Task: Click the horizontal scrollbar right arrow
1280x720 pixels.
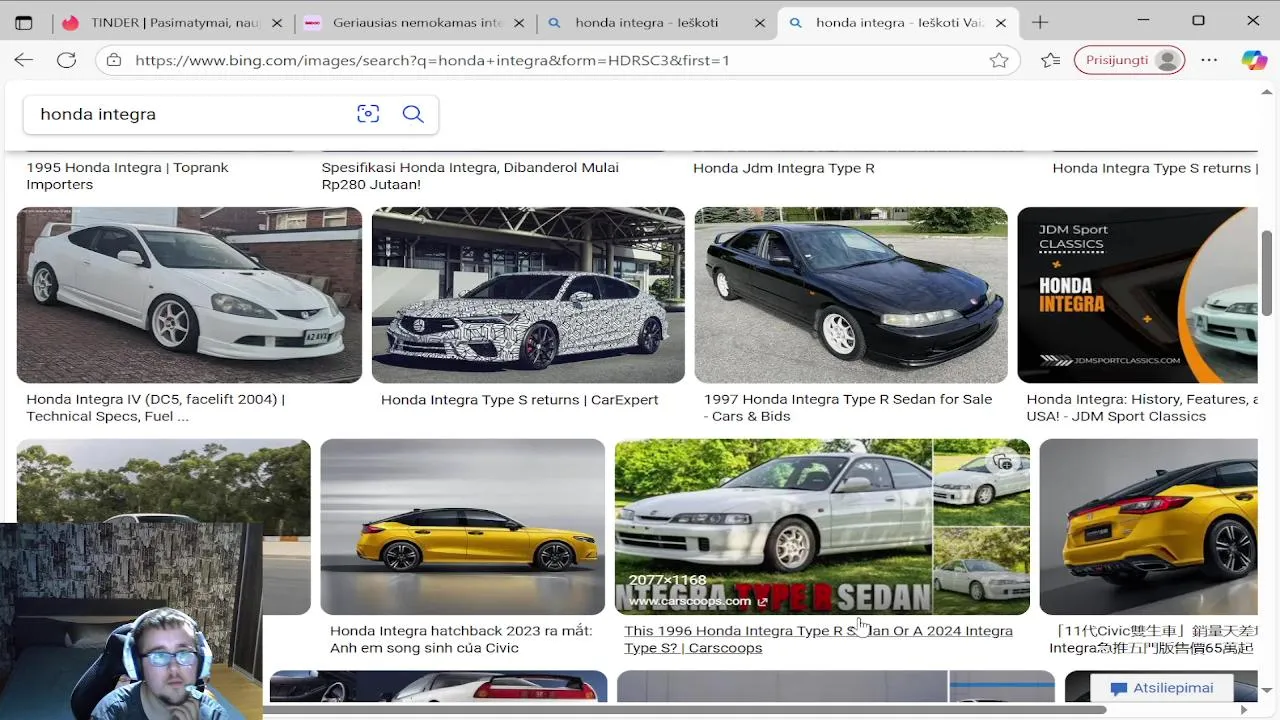Action: (1244, 710)
